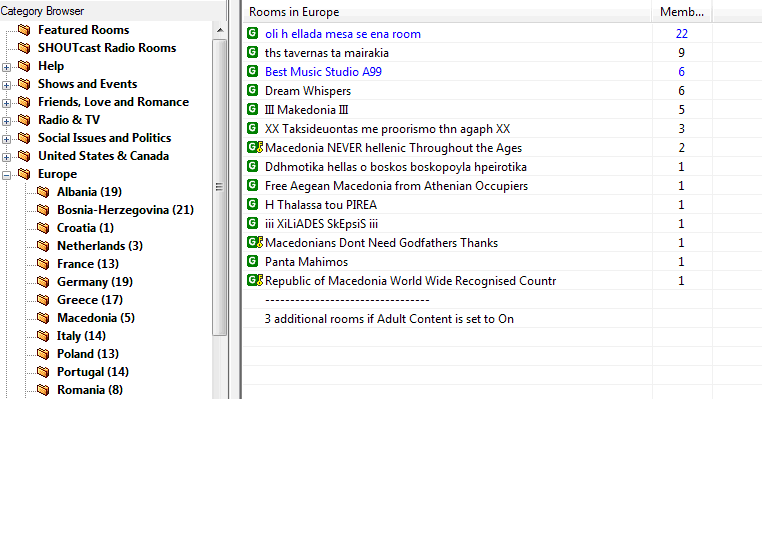Click the G icon beside 'ths tavernas ta mairakia'
The height and width of the screenshot is (544, 762).
(252, 52)
